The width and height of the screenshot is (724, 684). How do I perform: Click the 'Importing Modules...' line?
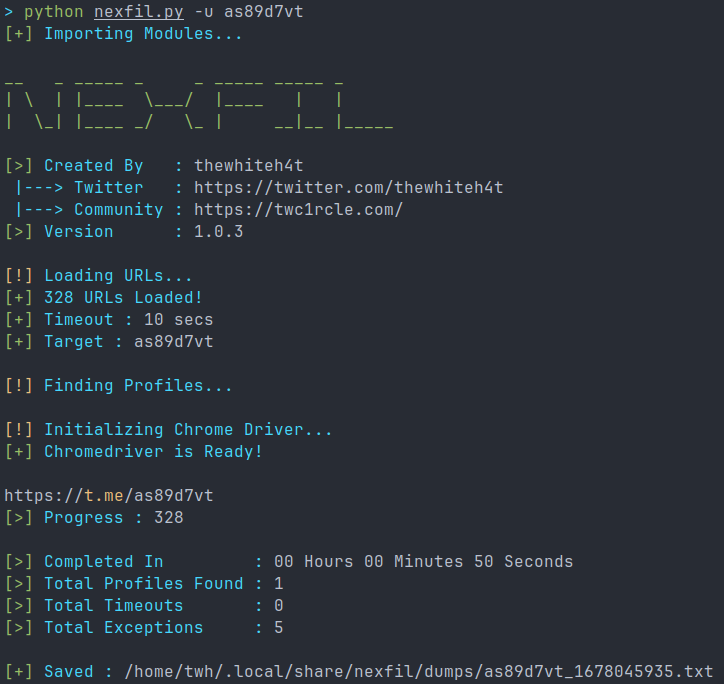(123, 34)
